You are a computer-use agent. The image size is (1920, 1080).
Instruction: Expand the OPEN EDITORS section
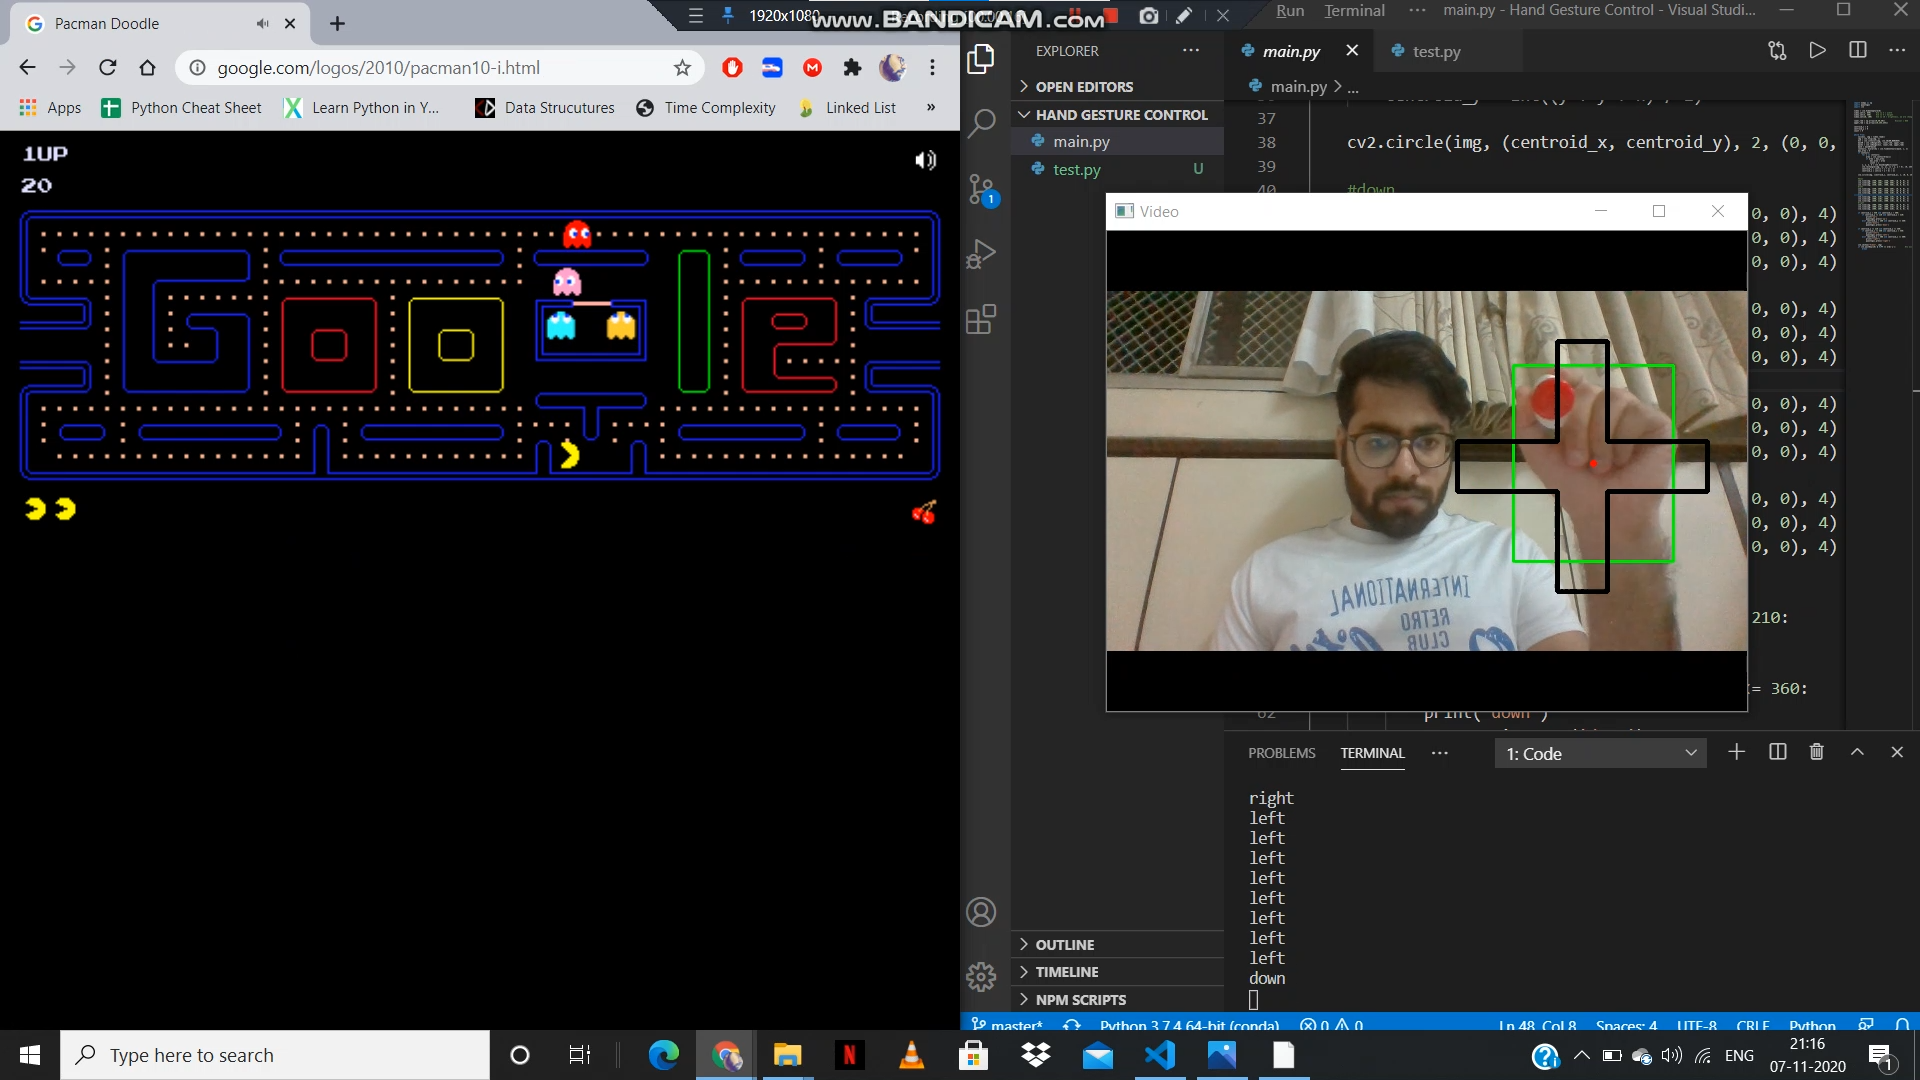pyautogui.click(x=1083, y=87)
